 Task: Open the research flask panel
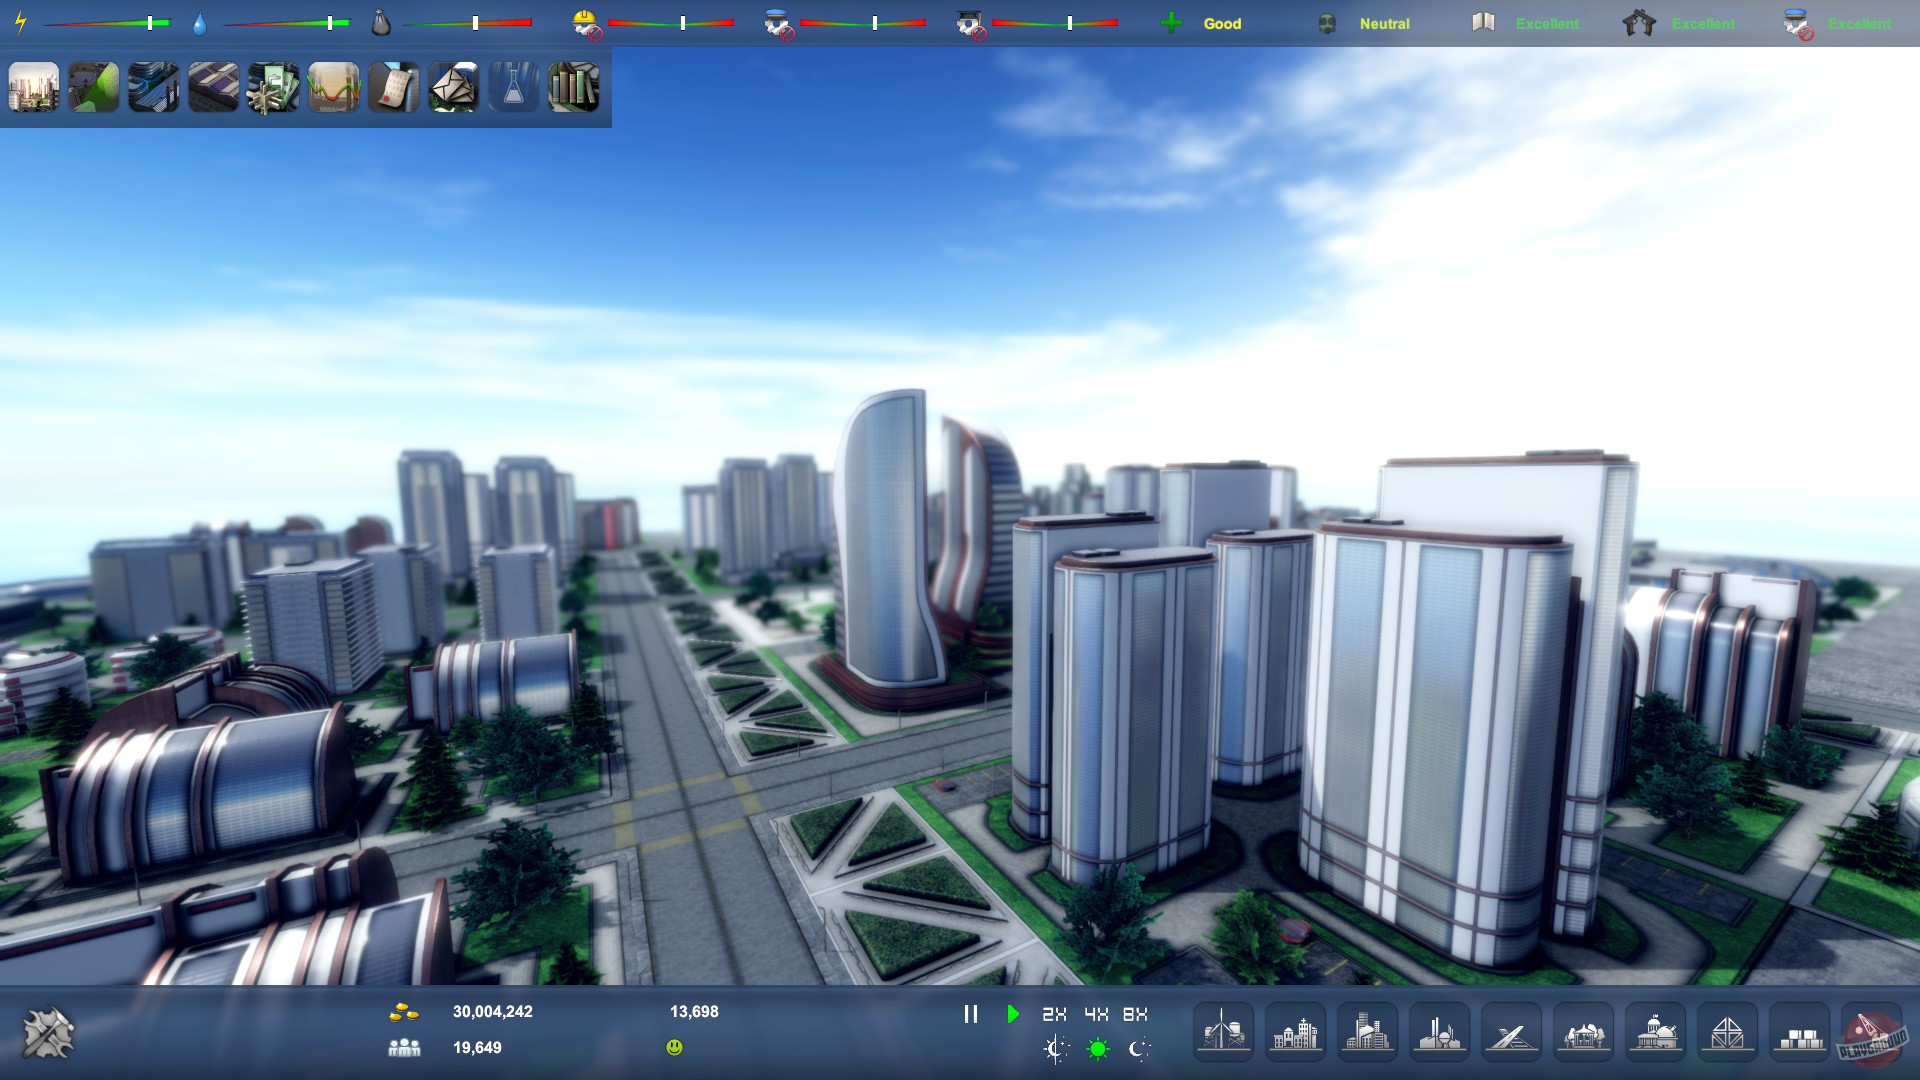click(x=513, y=88)
